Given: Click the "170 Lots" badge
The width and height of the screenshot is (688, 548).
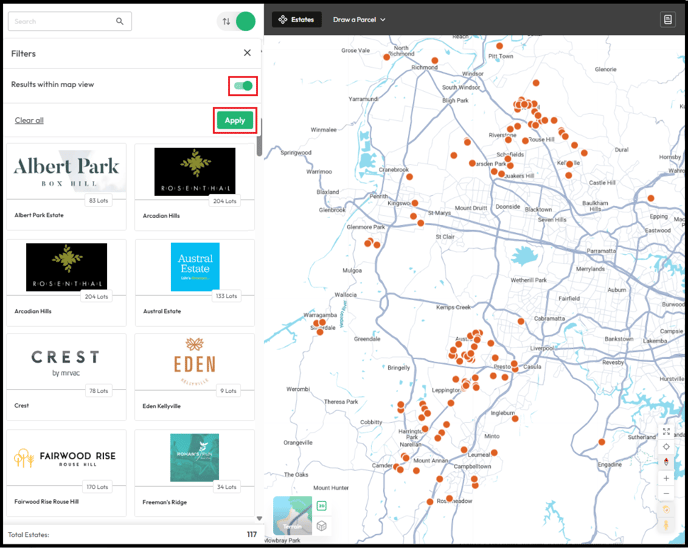Looking at the screenshot, I should coord(97,487).
